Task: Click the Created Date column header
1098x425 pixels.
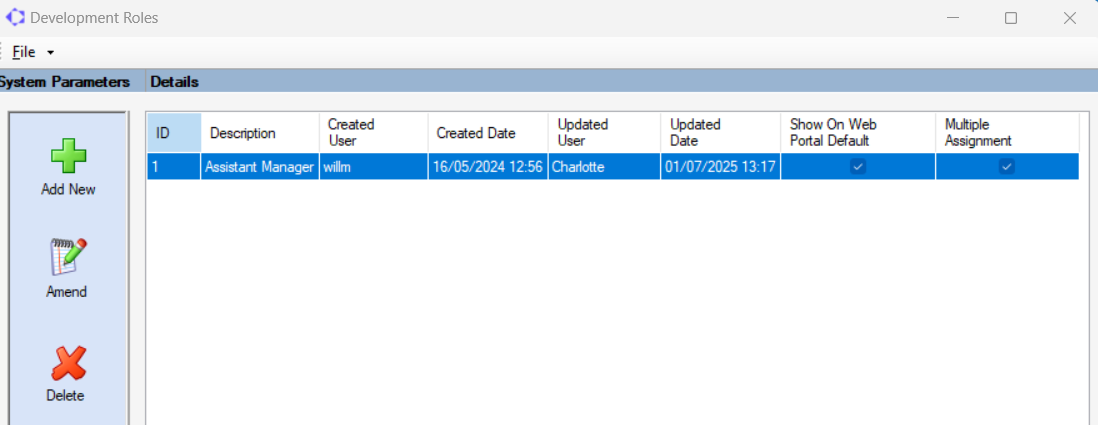Action: (488, 133)
